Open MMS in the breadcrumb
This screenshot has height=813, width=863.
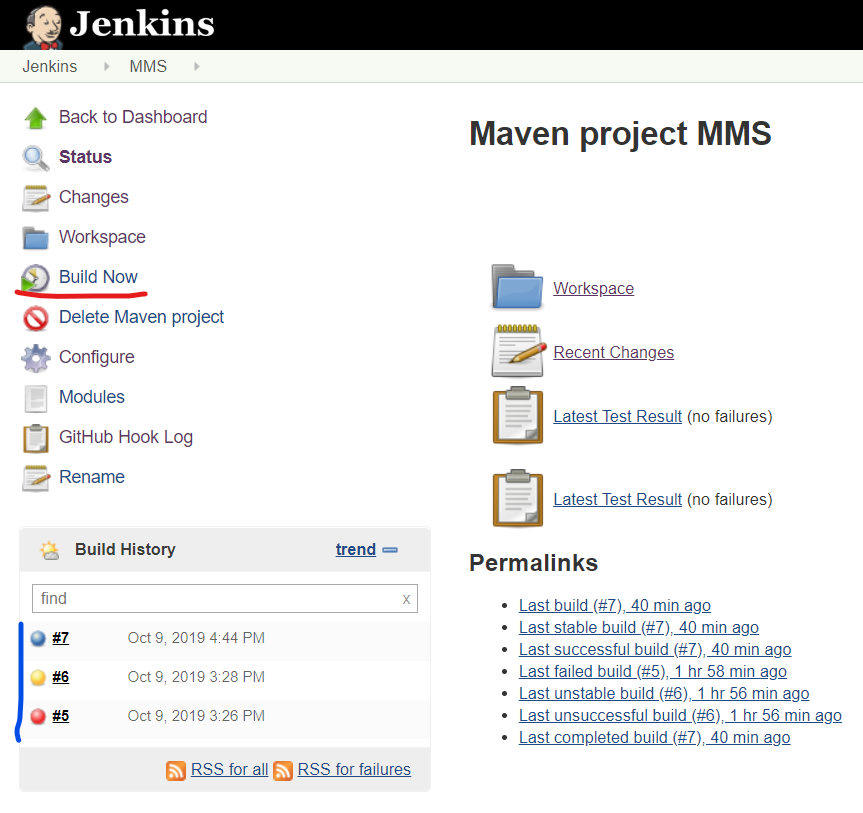148,67
